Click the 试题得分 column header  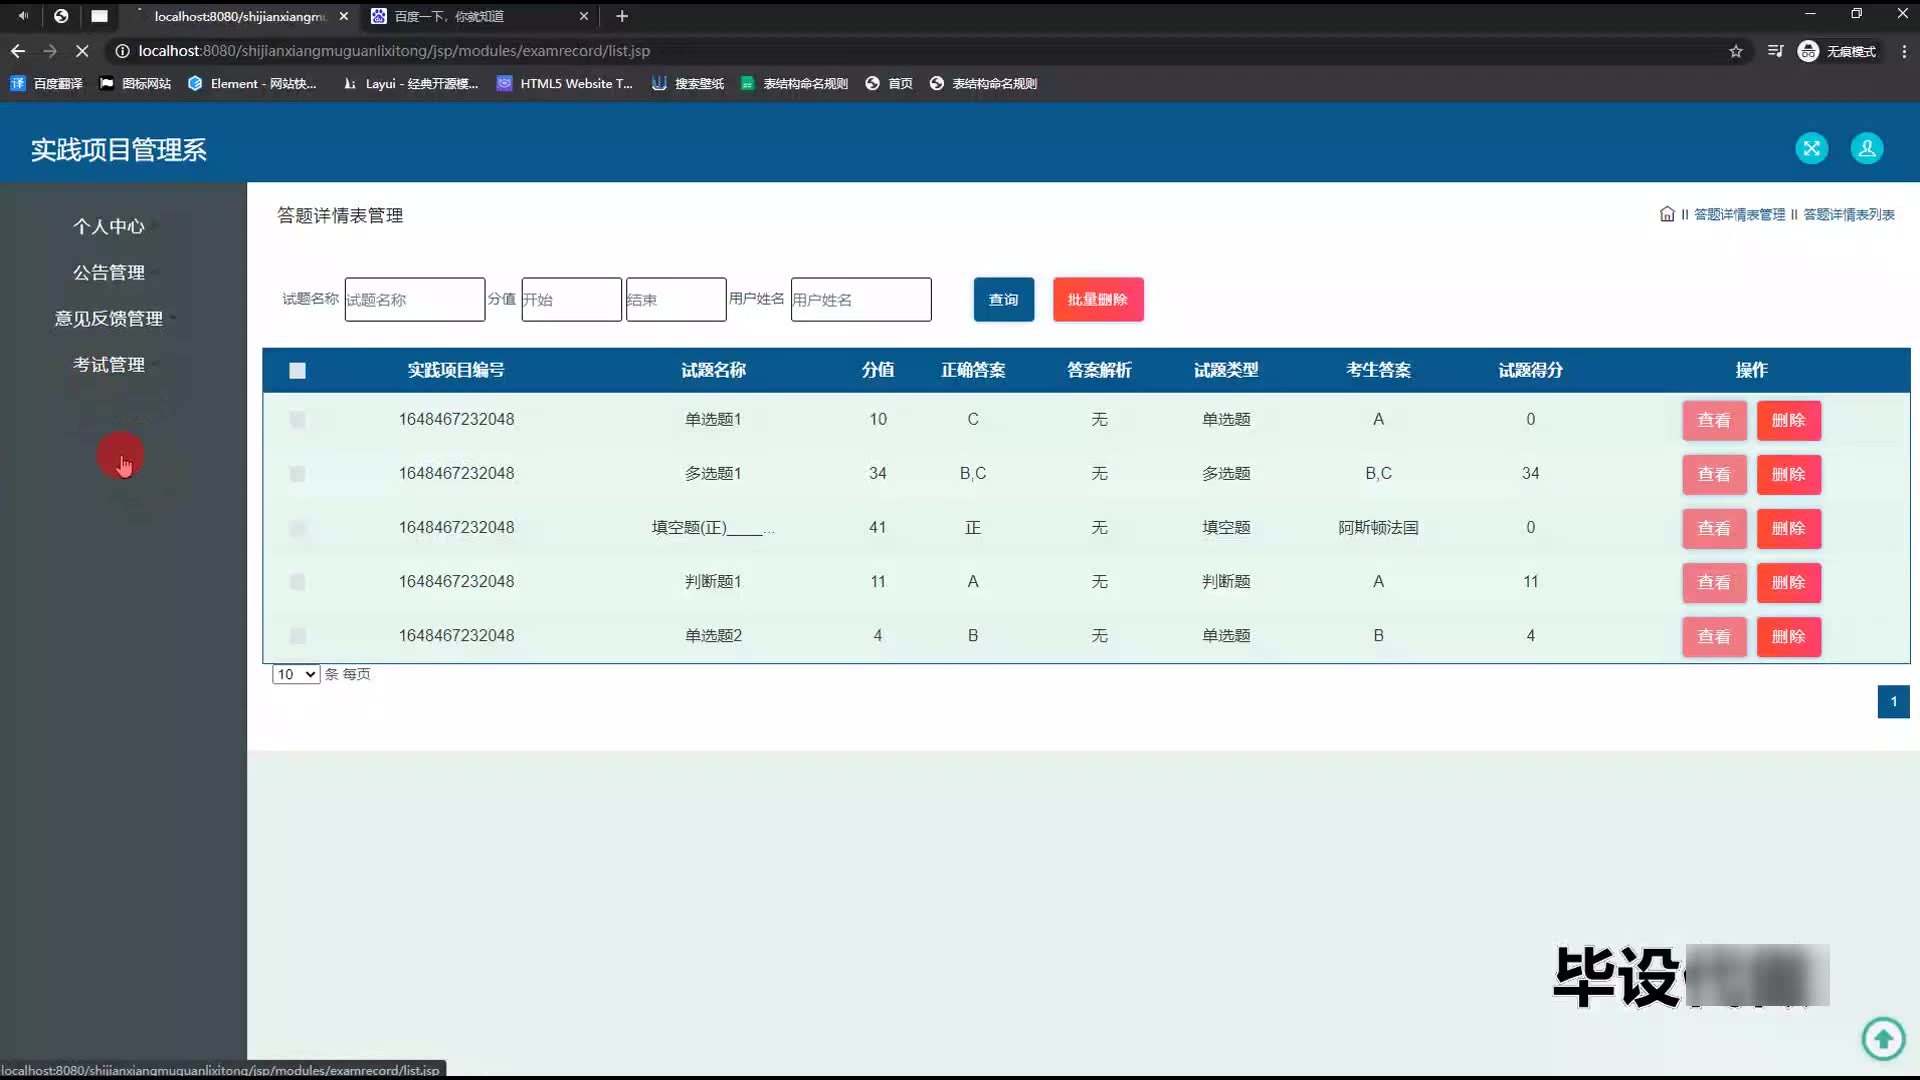[1530, 371]
